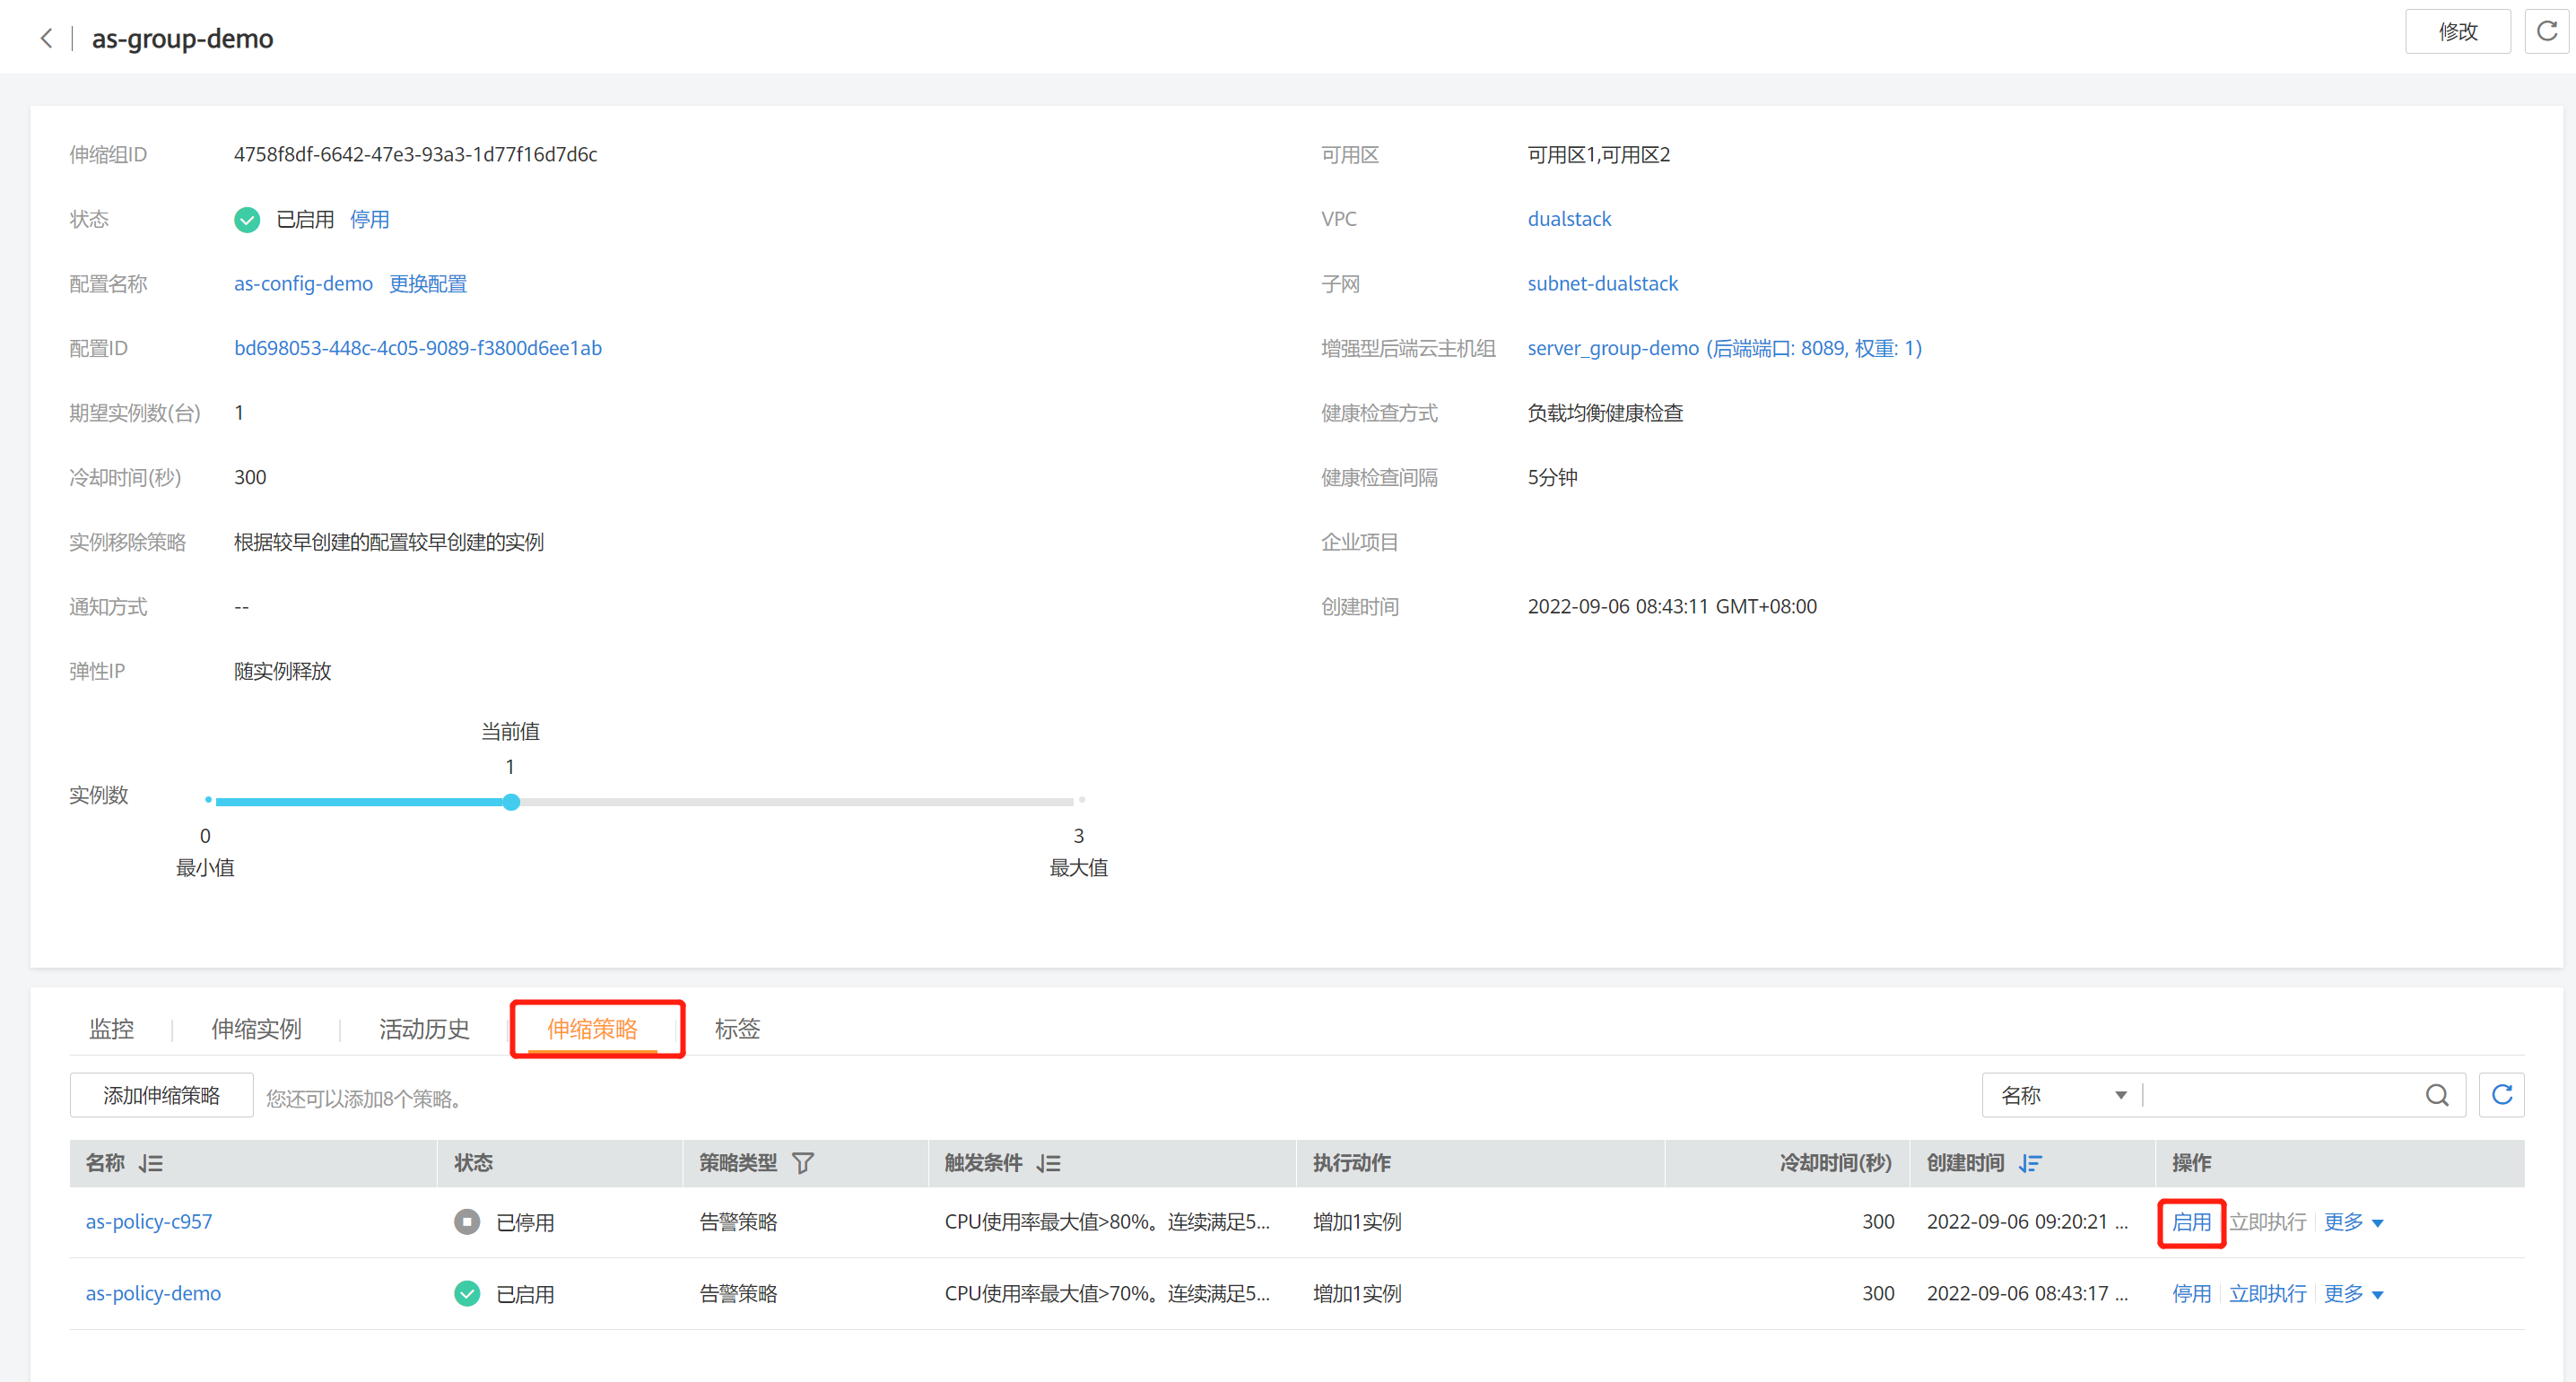Image resolution: width=2576 pixels, height=1382 pixels.
Task: Click the instance count slider handle
Action: [511, 802]
